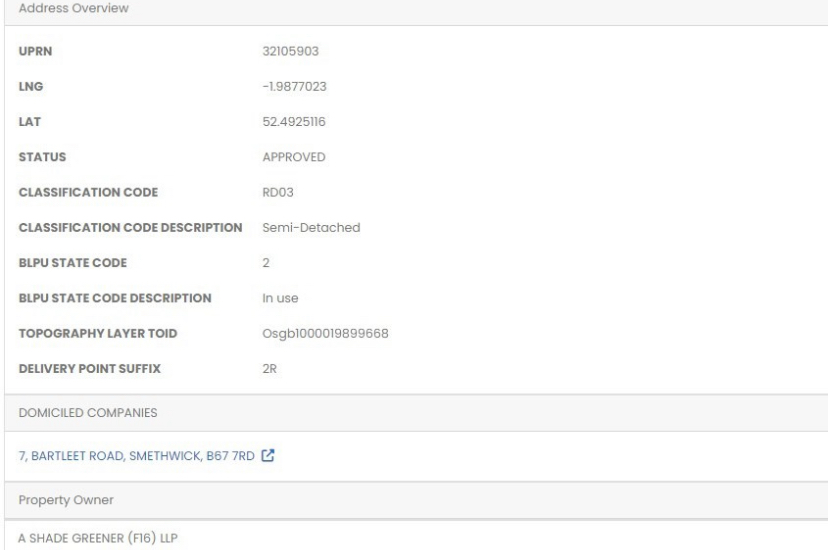This screenshot has width=828, height=550.
Task: Click the TOPOGRAPHY LAYER TOID label
Action: tap(98, 334)
